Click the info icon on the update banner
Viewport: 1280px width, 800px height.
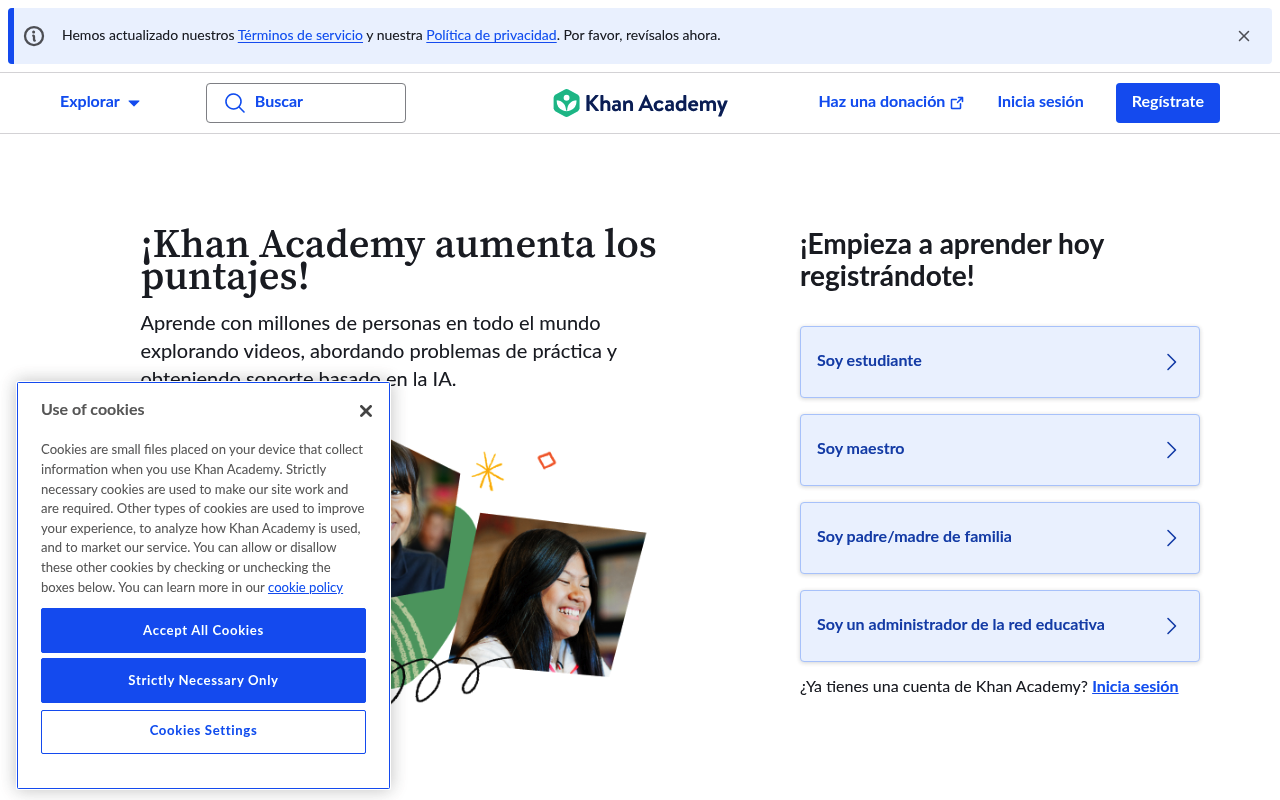click(x=34, y=35)
